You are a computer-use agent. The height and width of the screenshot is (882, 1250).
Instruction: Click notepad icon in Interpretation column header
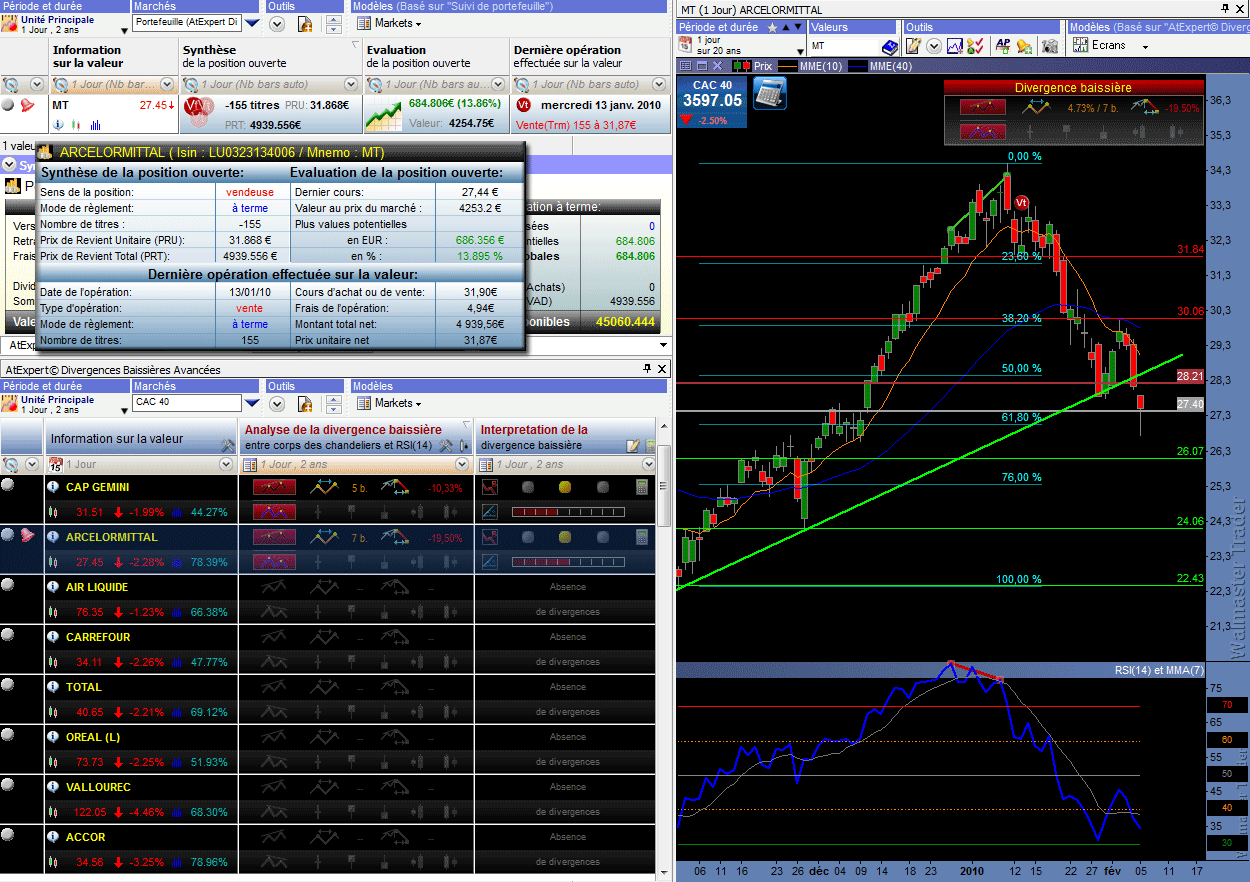click(632, 446)
